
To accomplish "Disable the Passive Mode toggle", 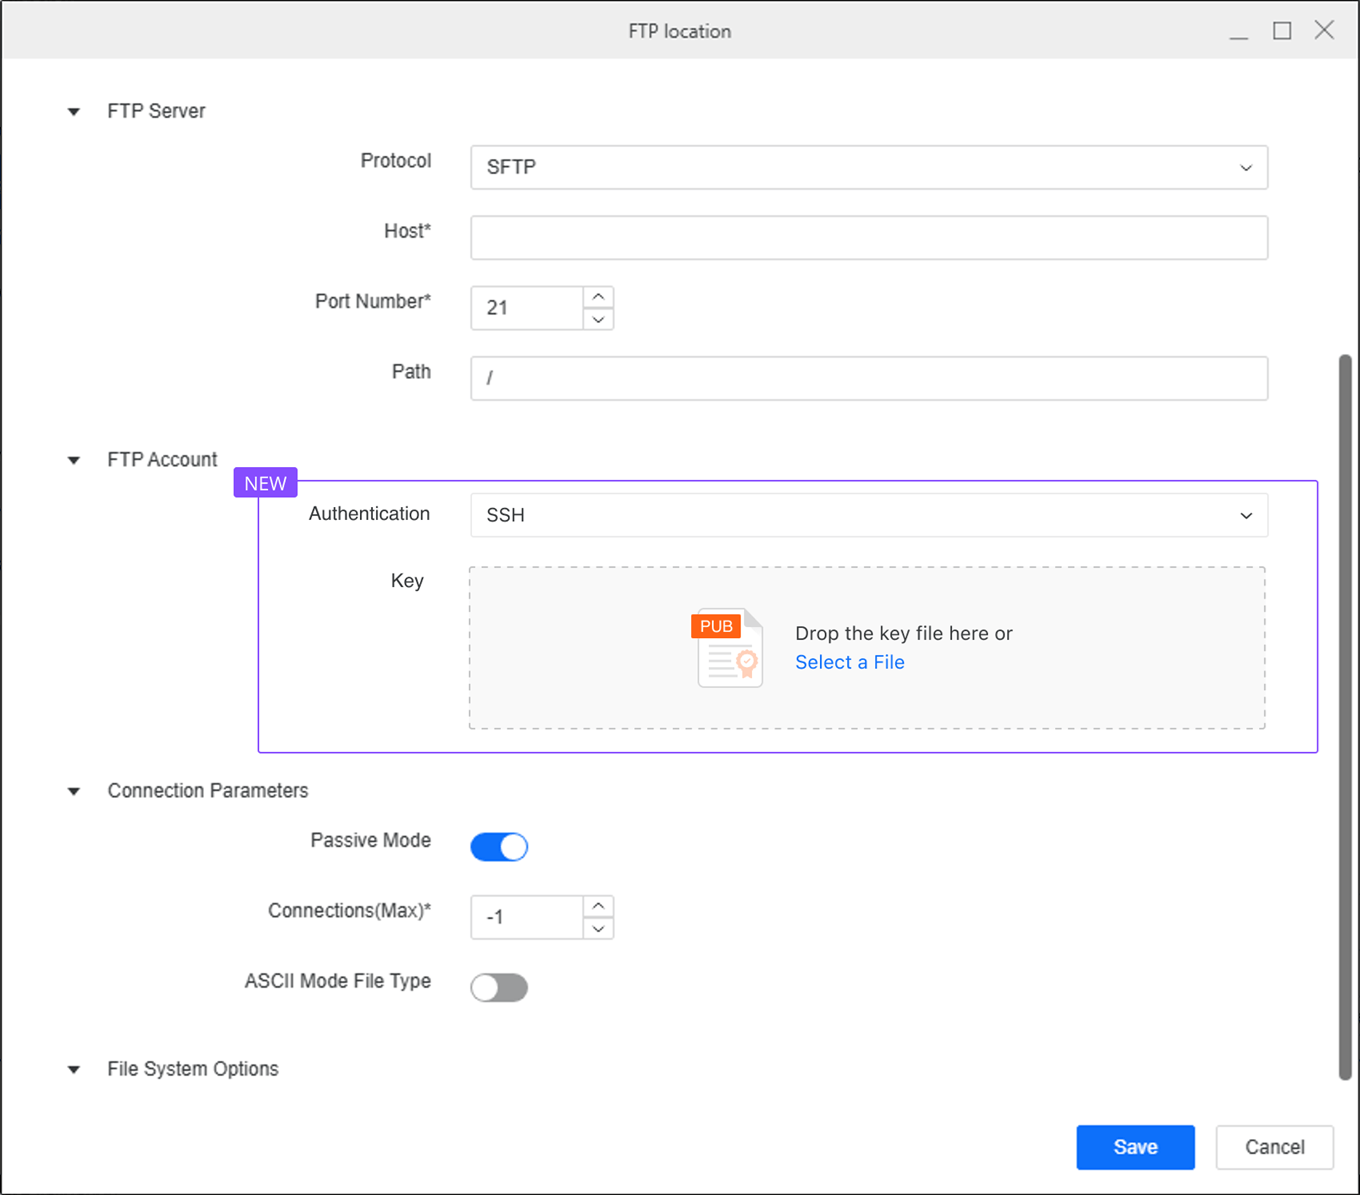I will [x=499, y=847].
